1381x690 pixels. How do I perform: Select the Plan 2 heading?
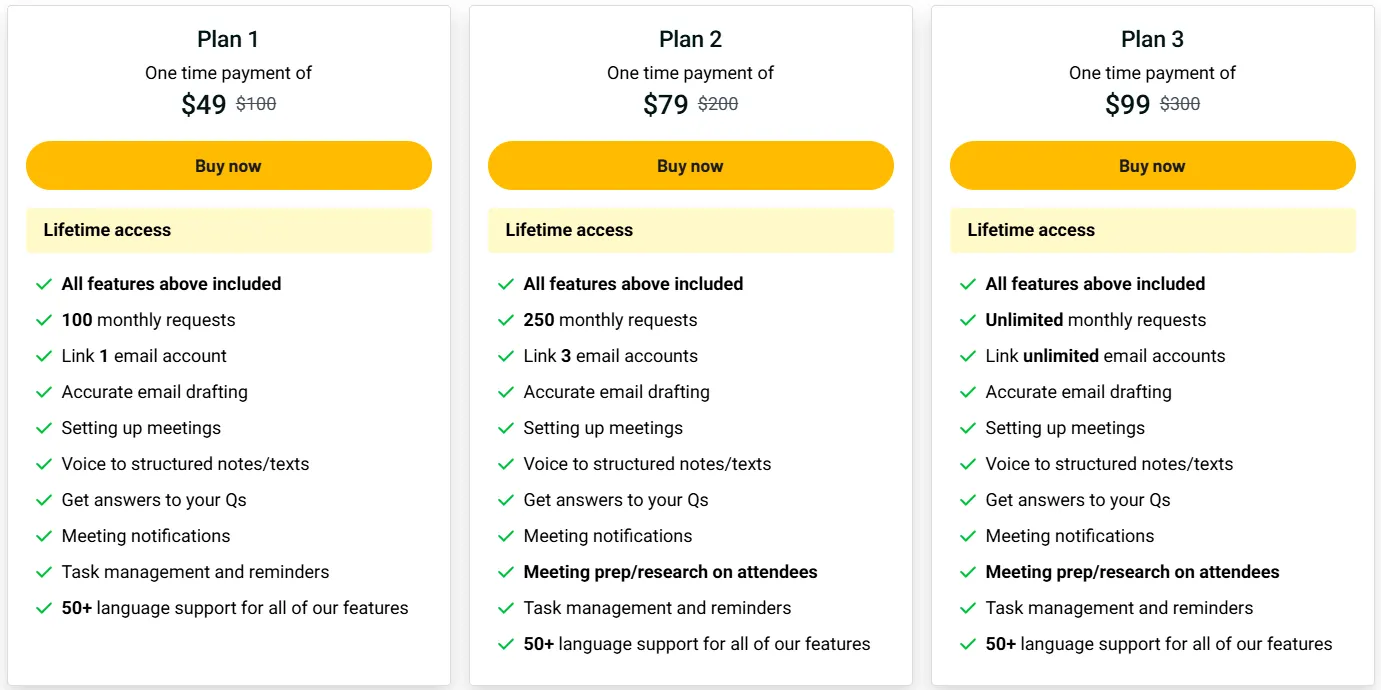(690, 39)
